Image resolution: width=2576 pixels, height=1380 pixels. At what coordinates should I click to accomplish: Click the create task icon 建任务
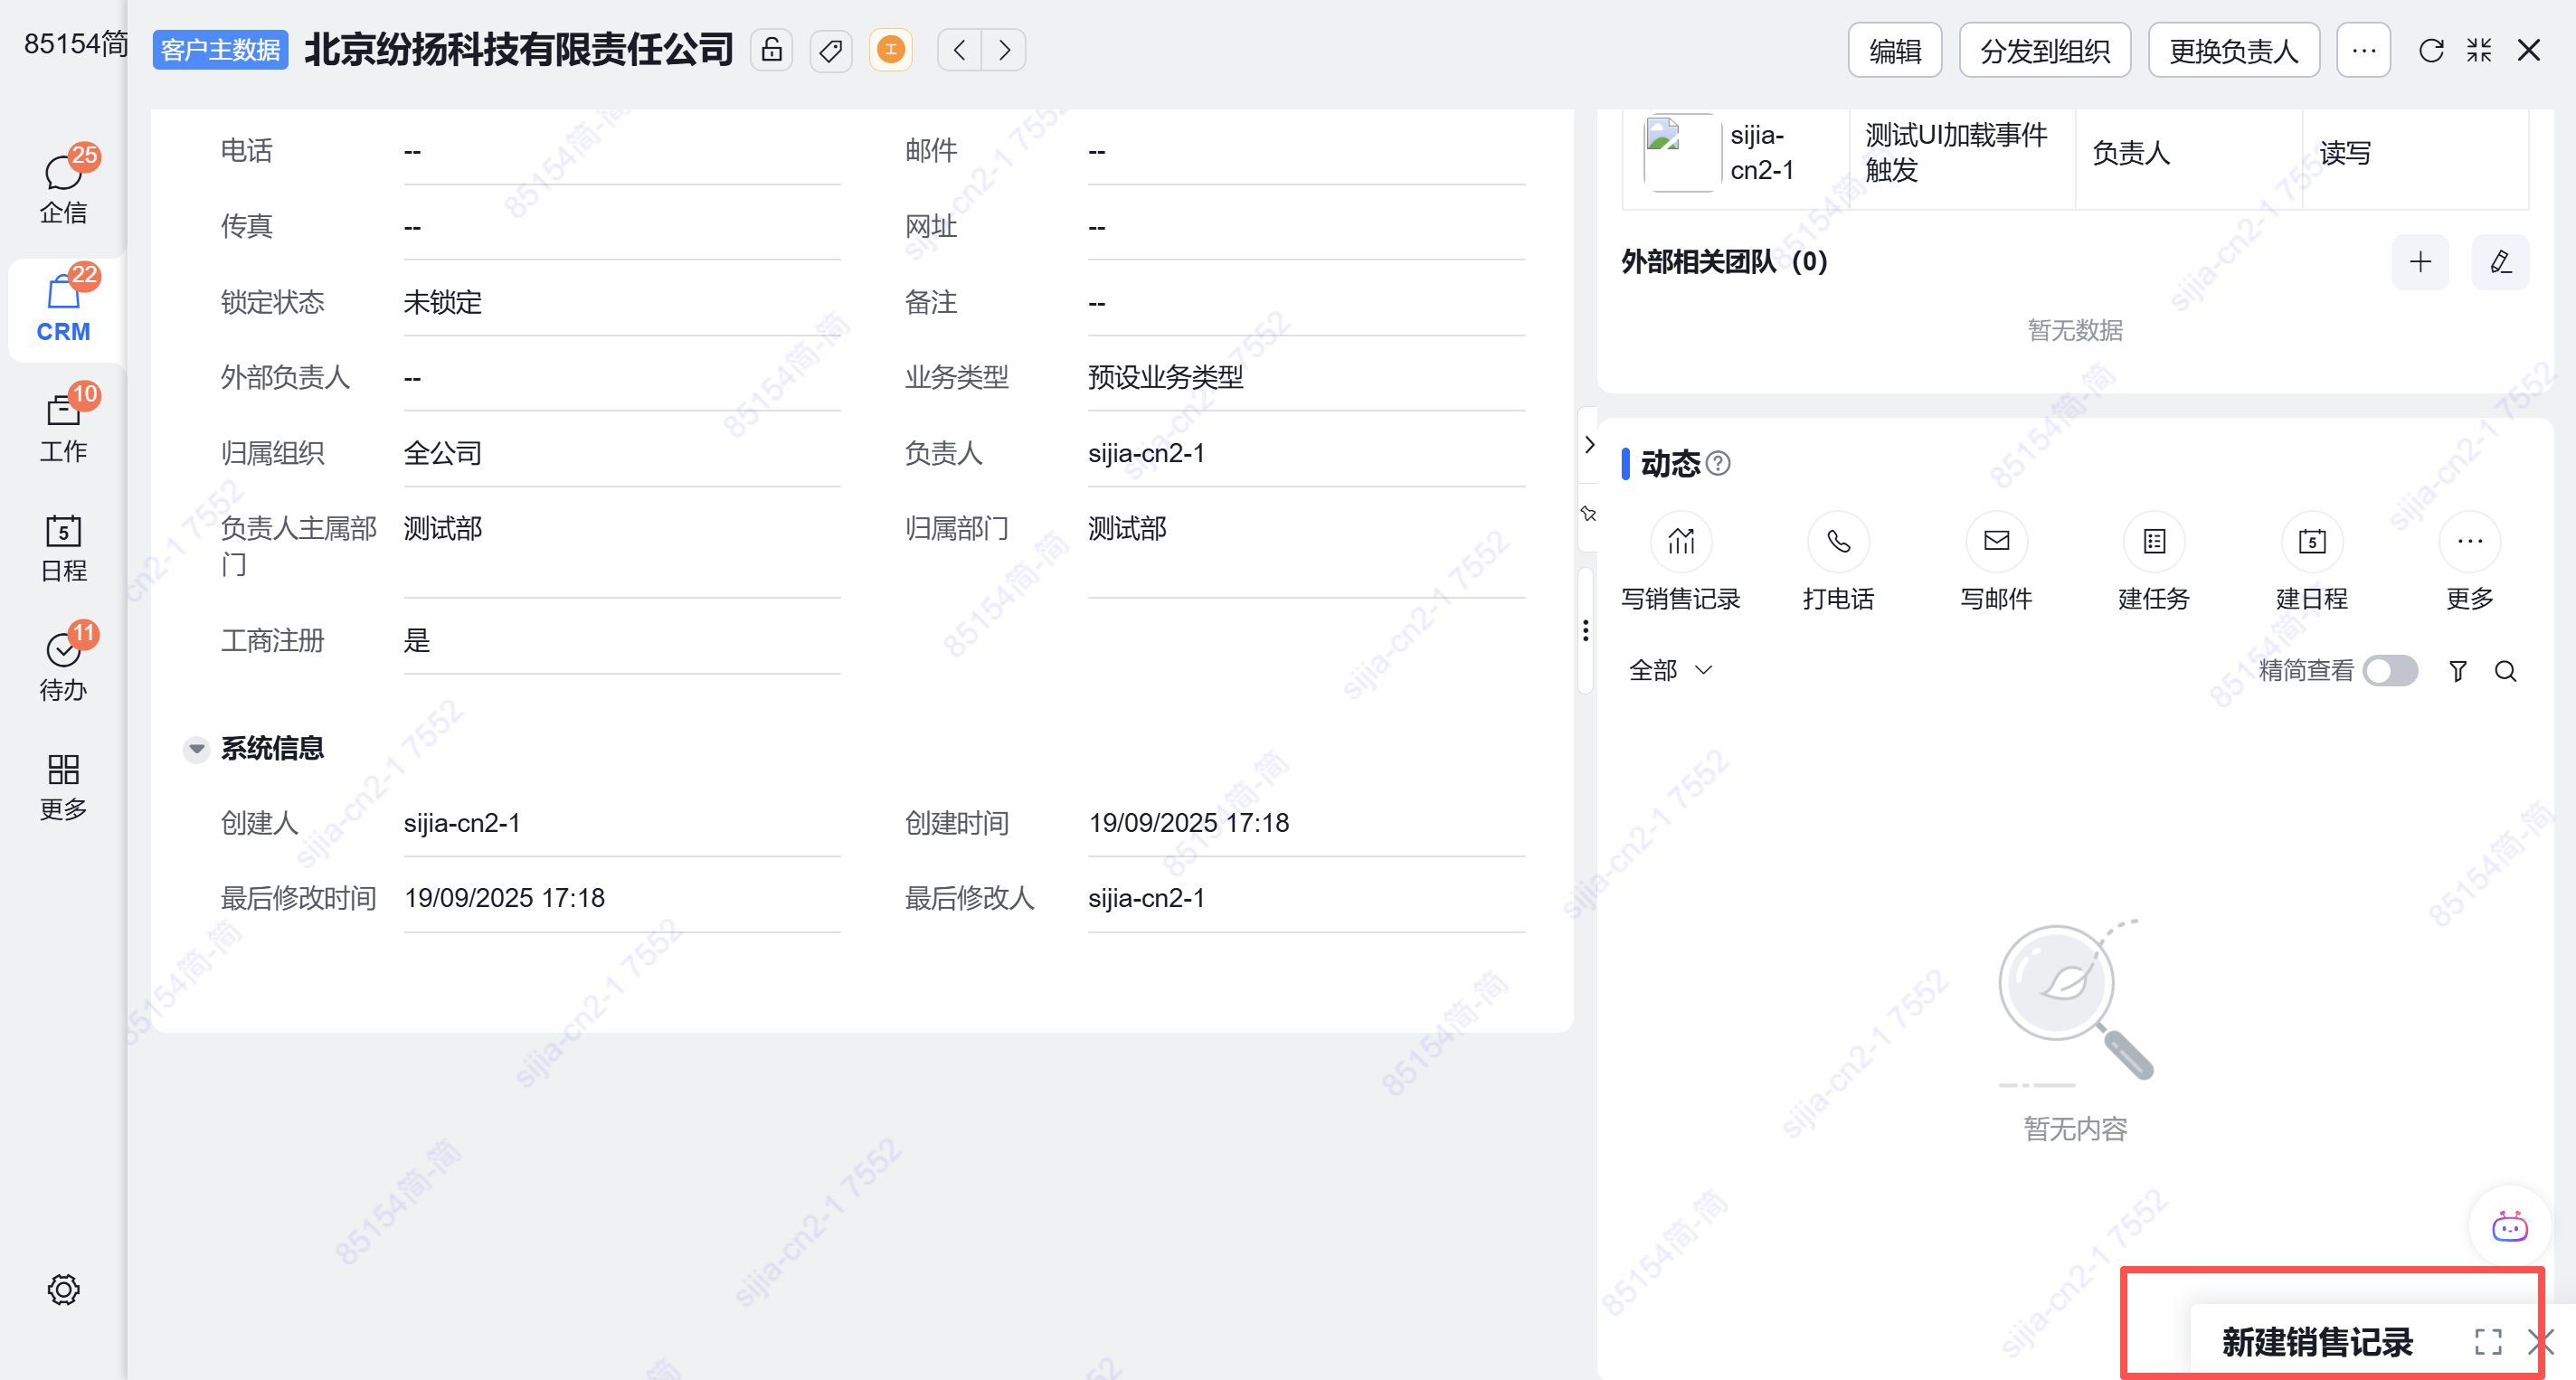click(2154, 542)
